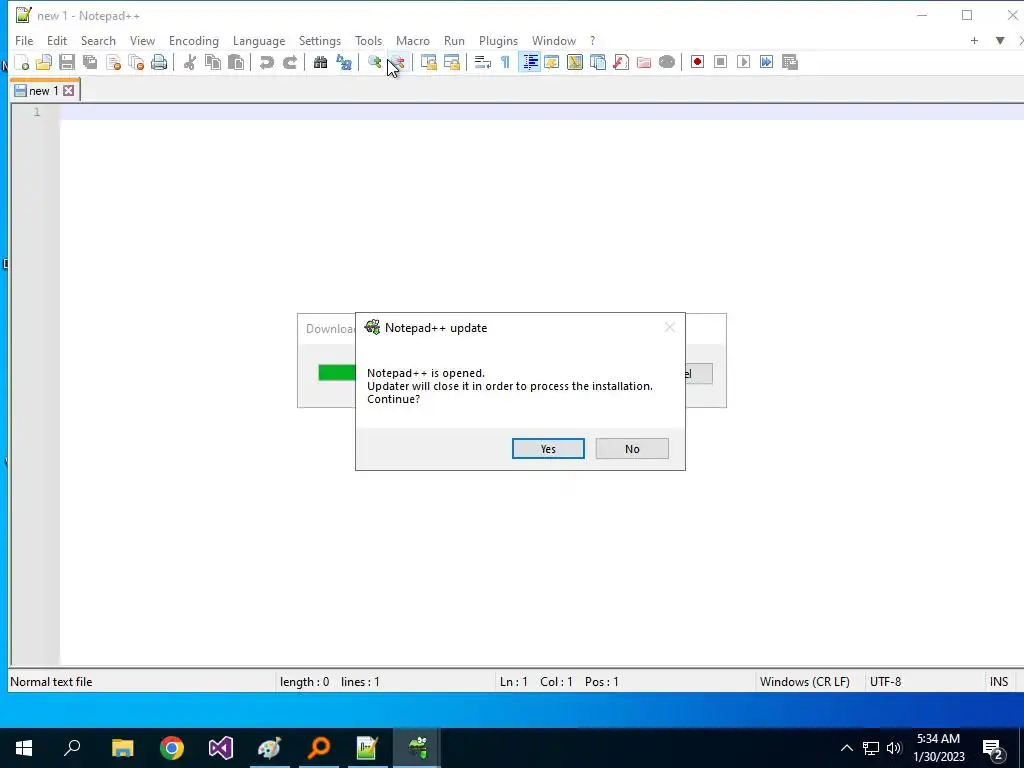
Task: Open Visual Studio from taskbar
Action: (221, 748)
